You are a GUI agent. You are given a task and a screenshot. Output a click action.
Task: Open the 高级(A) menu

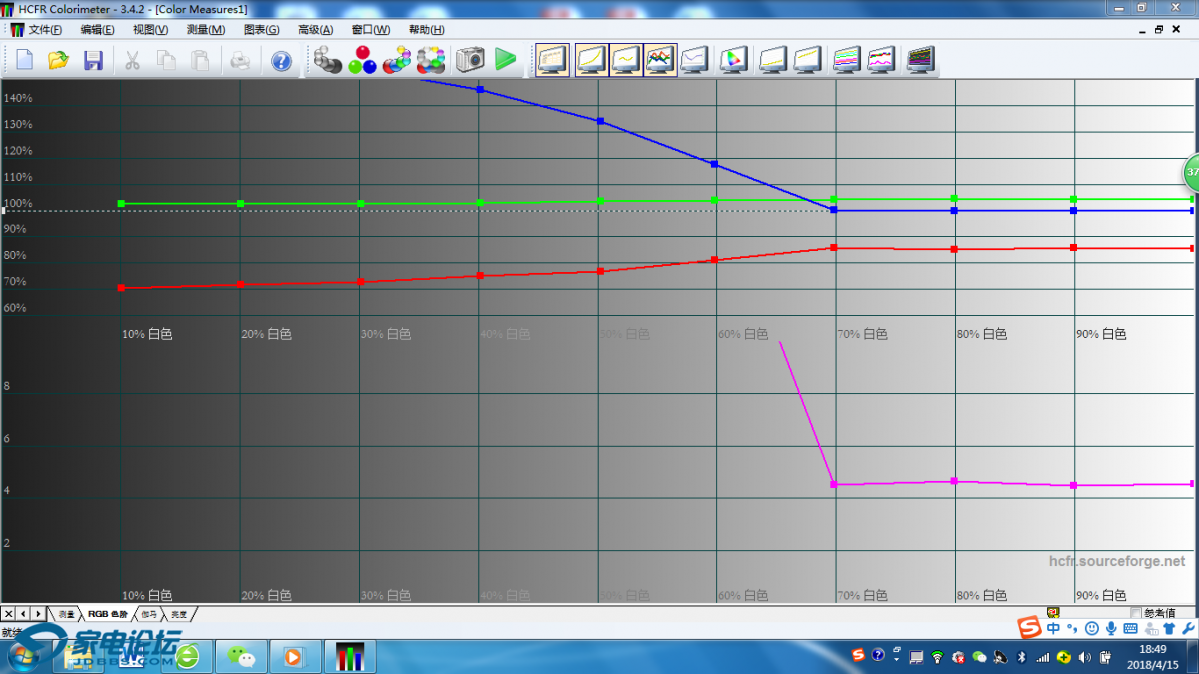pos(315,30)
